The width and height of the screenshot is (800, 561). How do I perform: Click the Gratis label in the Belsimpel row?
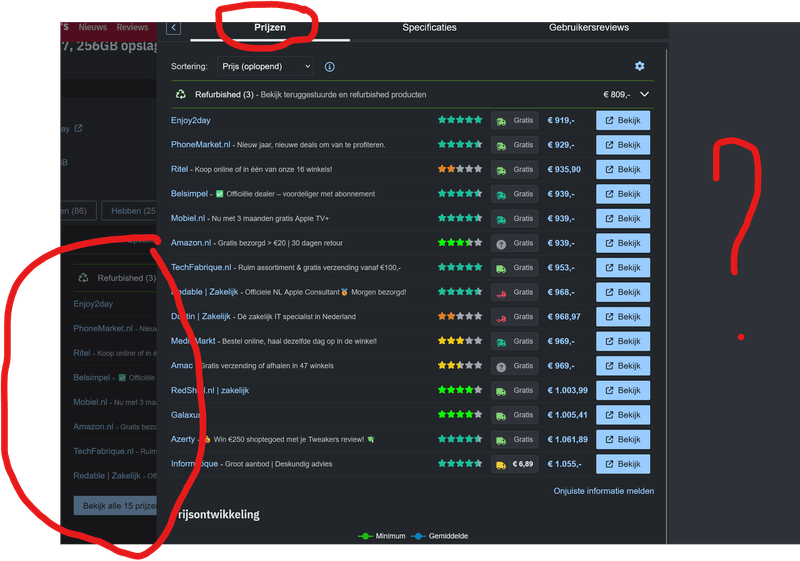click(x=523, y=194)
